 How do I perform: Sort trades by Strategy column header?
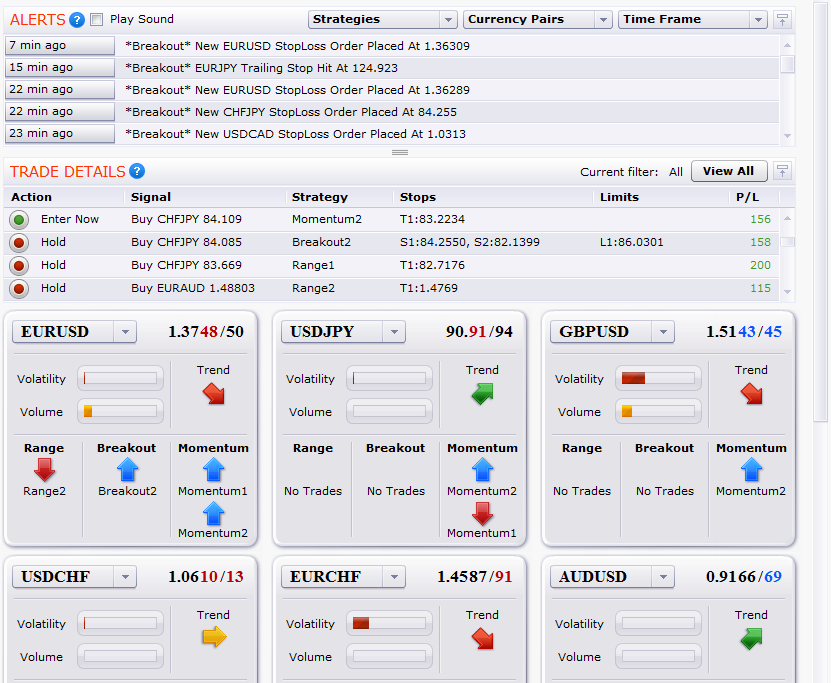(x=320, y=197)
